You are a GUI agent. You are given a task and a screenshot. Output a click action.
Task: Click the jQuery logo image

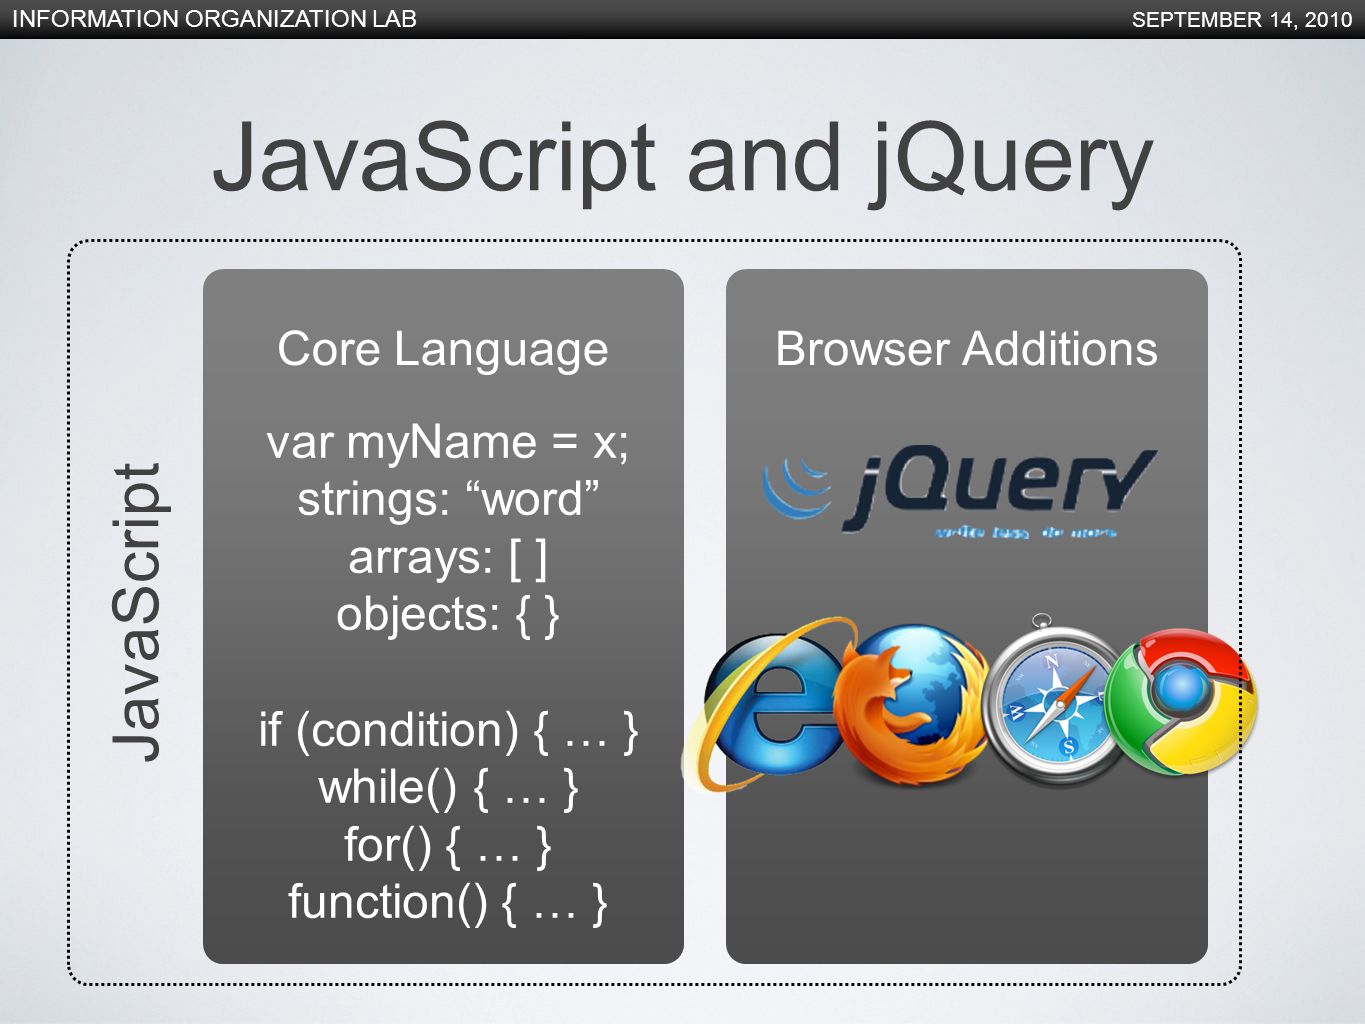[x=960, y=492]
